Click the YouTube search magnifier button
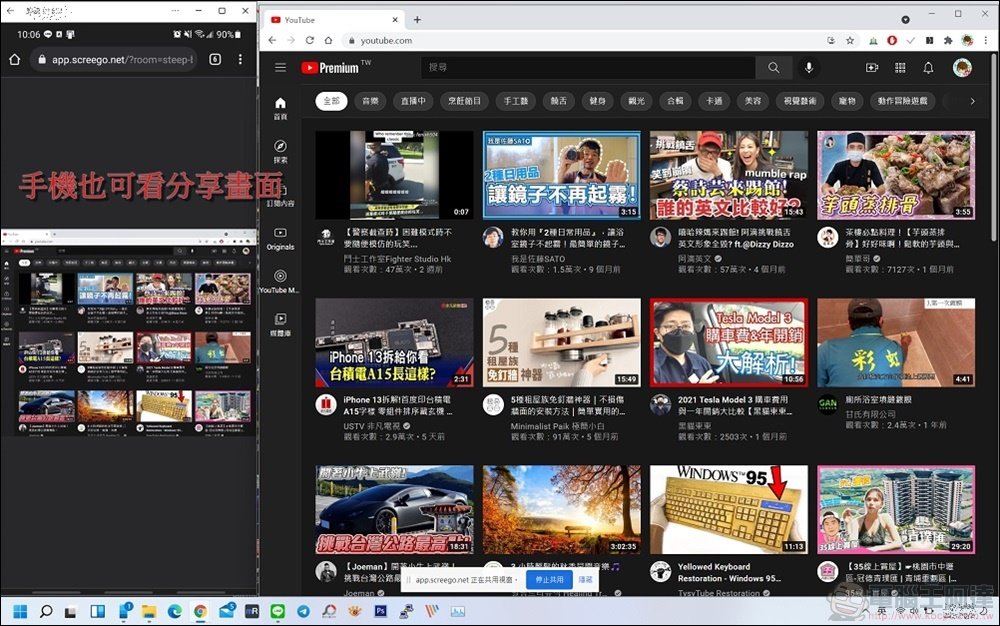Image resolution: width=1000 pixels, height=626 pixels. pos(774,68)
